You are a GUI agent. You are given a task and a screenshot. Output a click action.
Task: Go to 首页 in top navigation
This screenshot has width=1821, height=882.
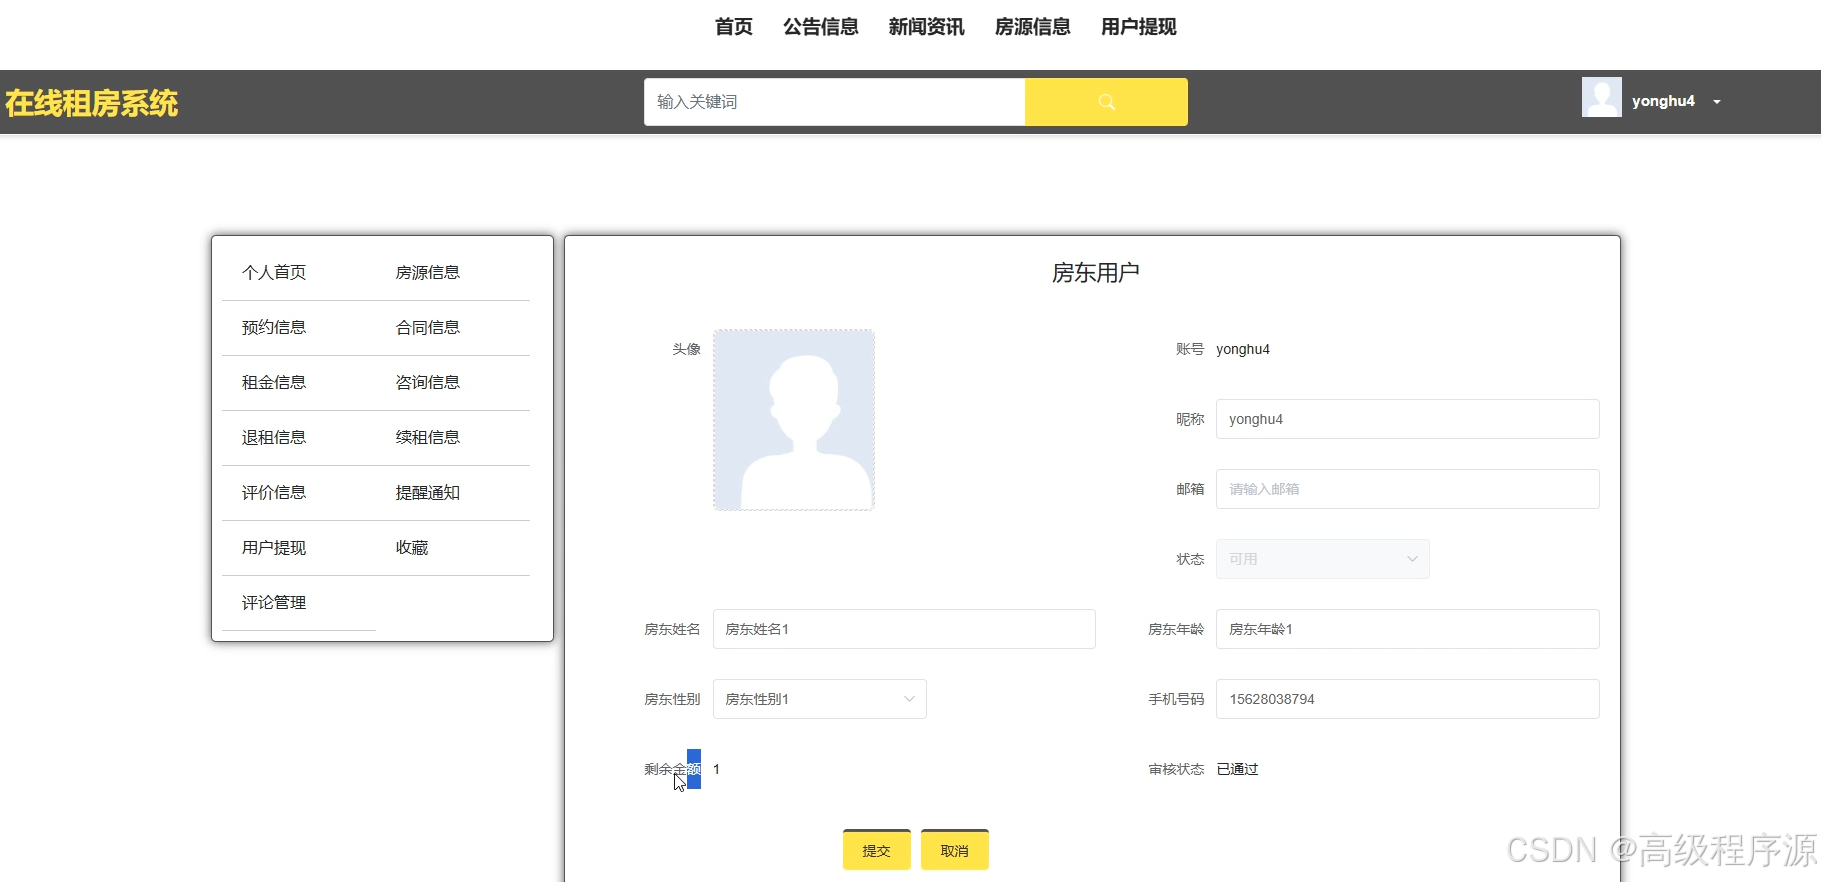click(734, 27)
